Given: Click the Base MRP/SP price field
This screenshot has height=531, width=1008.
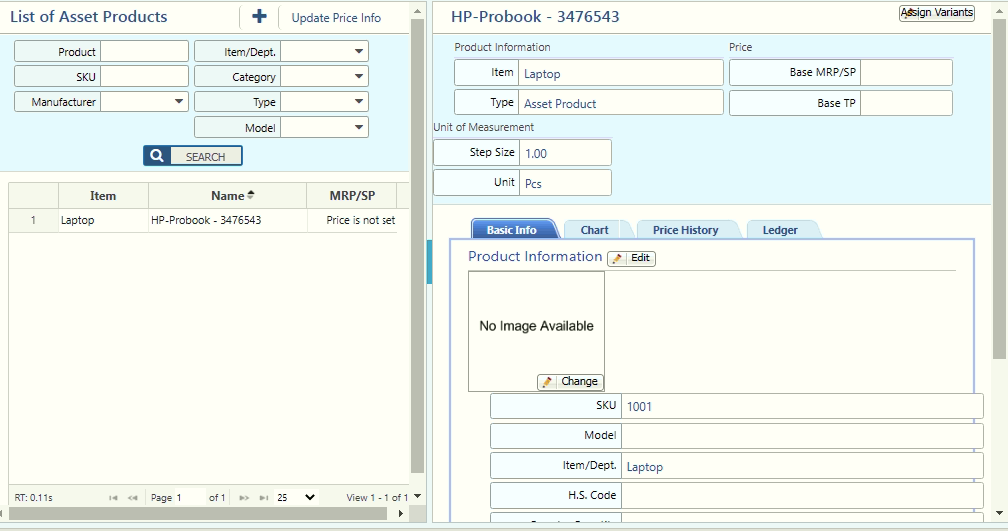Looking at the screenshot, I should [x=906, y=73].
